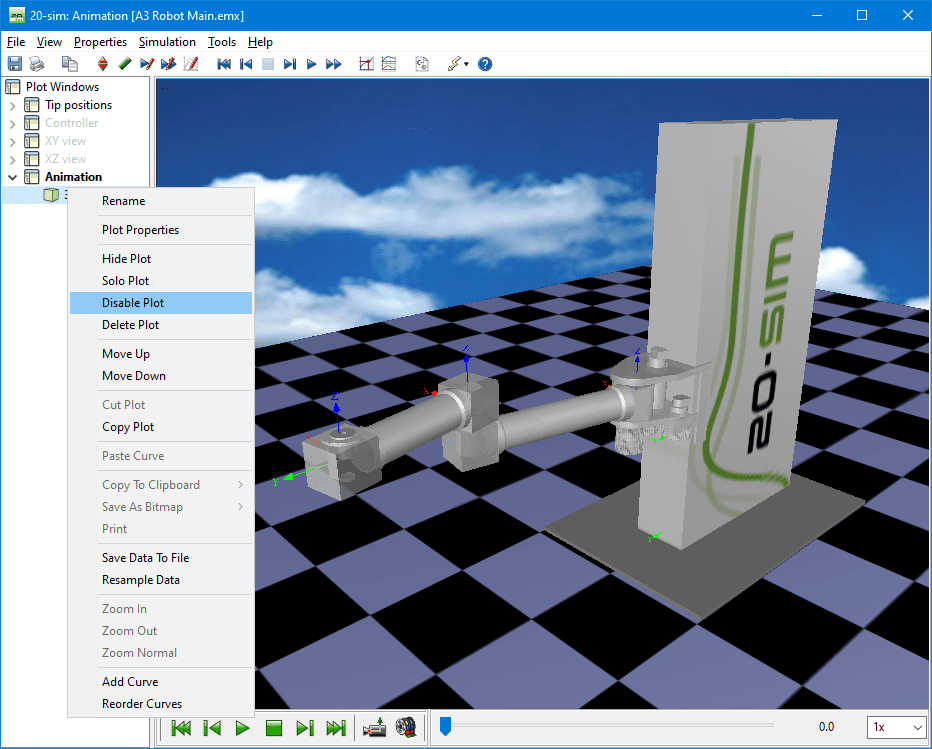Screen dimensions: 932x749
Task: Select the Controller plot window item
Action: click(71, 123)
